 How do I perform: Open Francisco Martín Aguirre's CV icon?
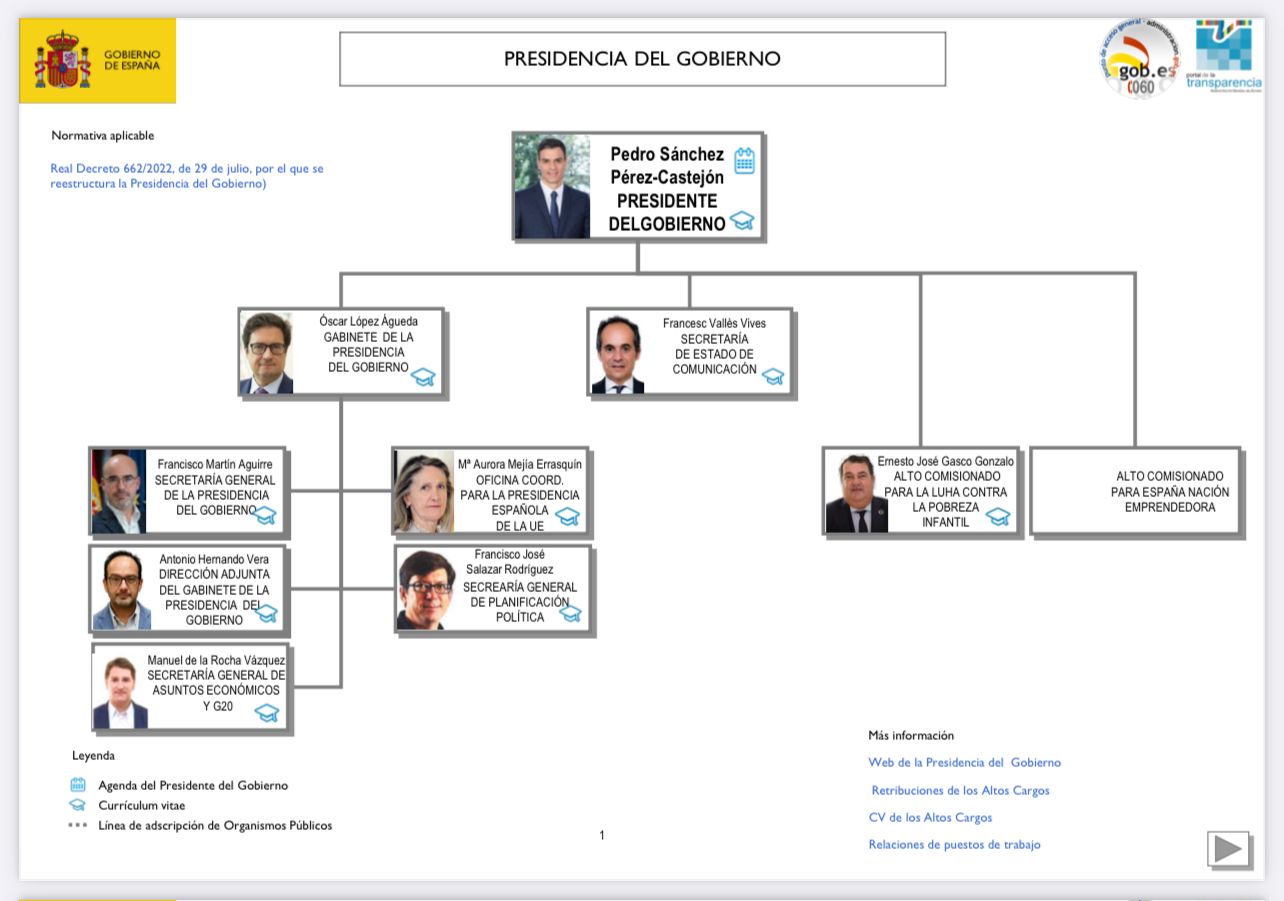tap(265, 516)
